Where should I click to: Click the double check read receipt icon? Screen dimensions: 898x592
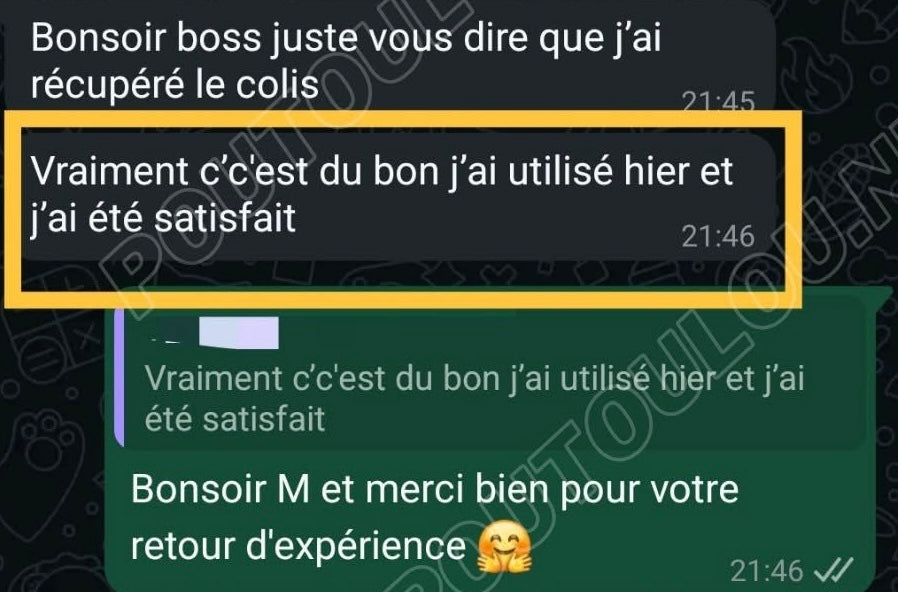click(833, 569)
